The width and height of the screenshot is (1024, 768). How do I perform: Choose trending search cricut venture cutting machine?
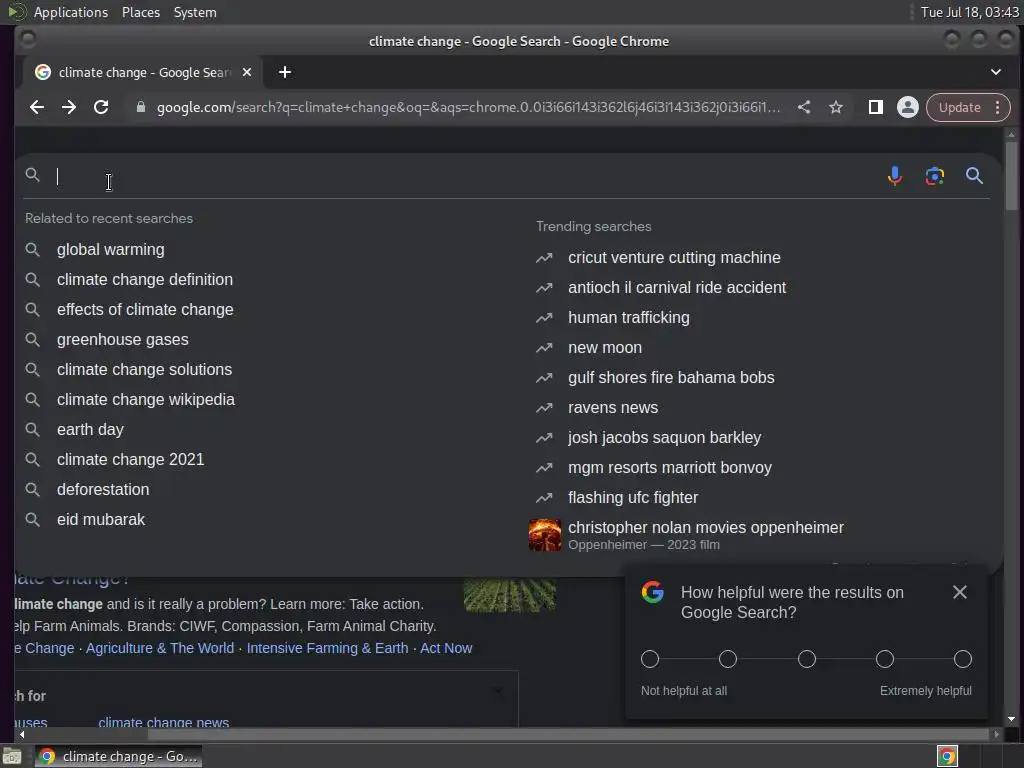(x=674, y=257)
